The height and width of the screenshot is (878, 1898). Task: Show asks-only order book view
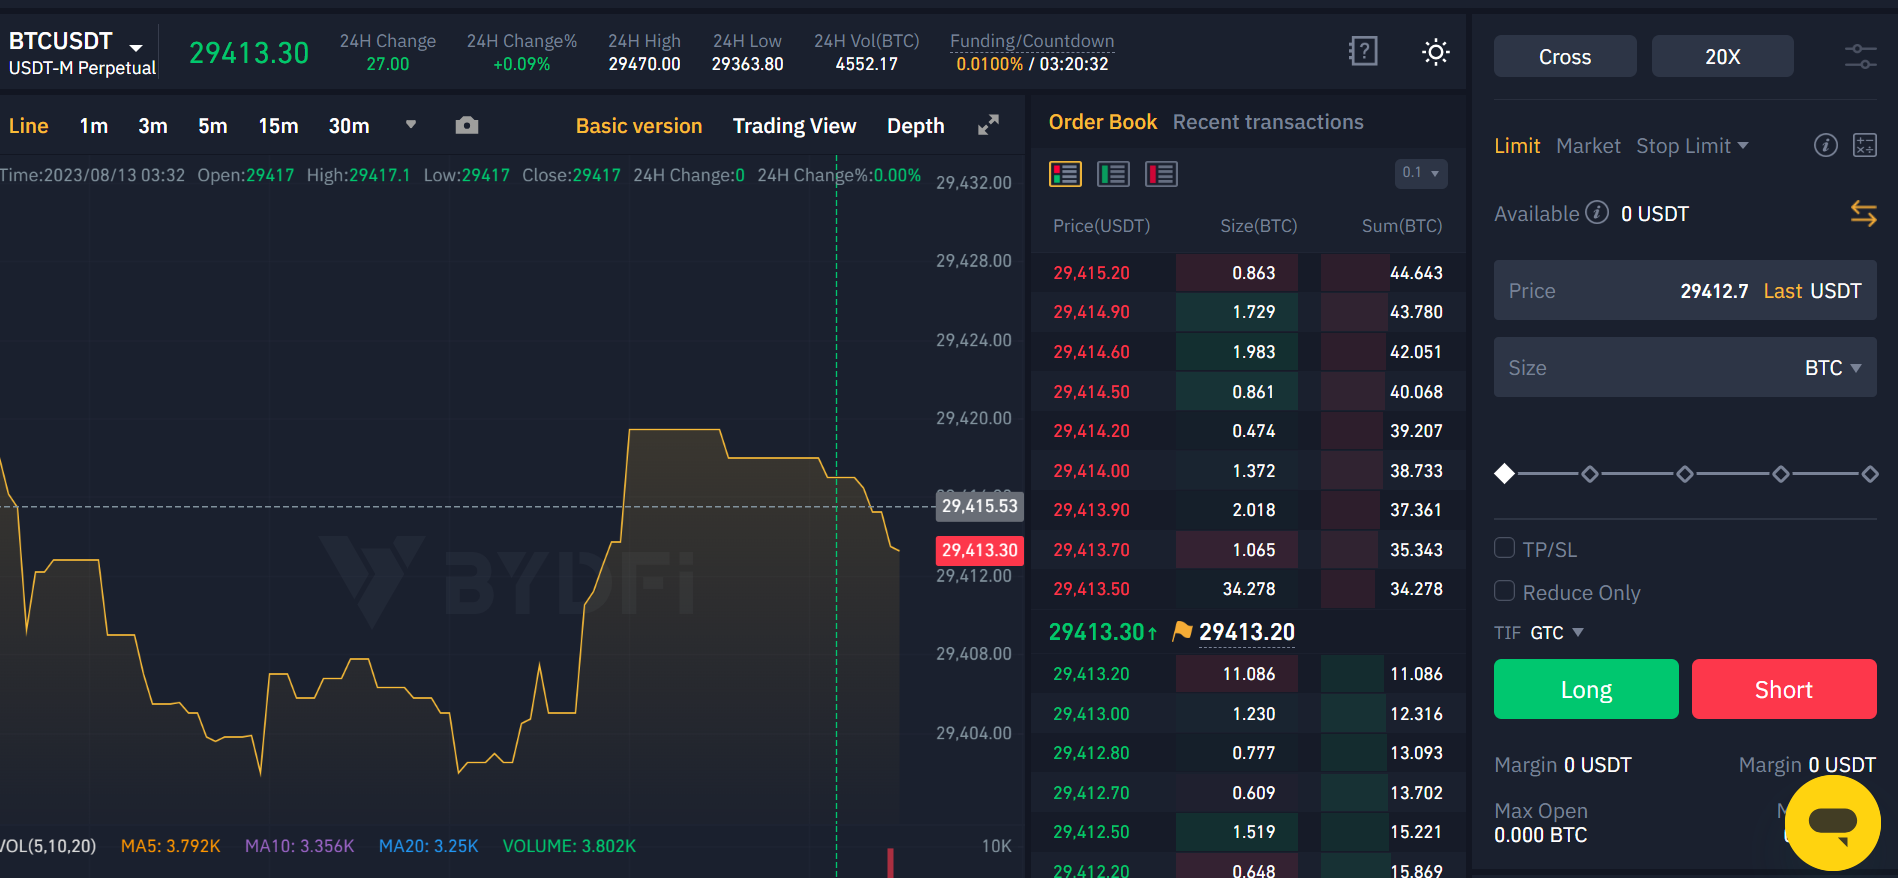(x=1161, y=174)
